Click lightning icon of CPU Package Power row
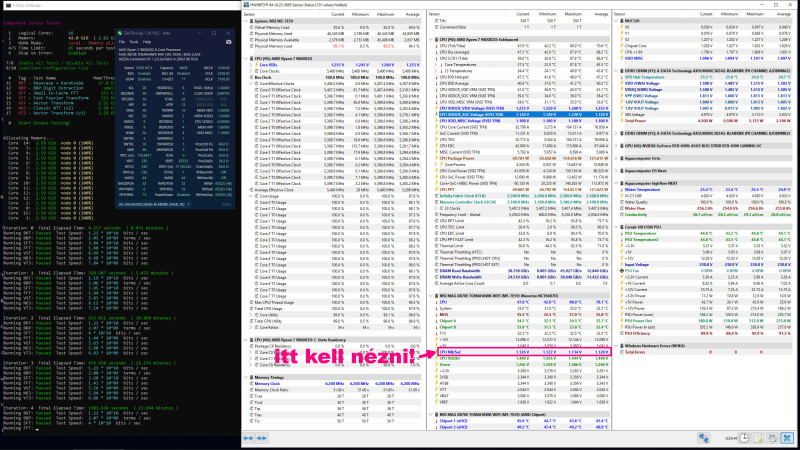 pos(437,159)
